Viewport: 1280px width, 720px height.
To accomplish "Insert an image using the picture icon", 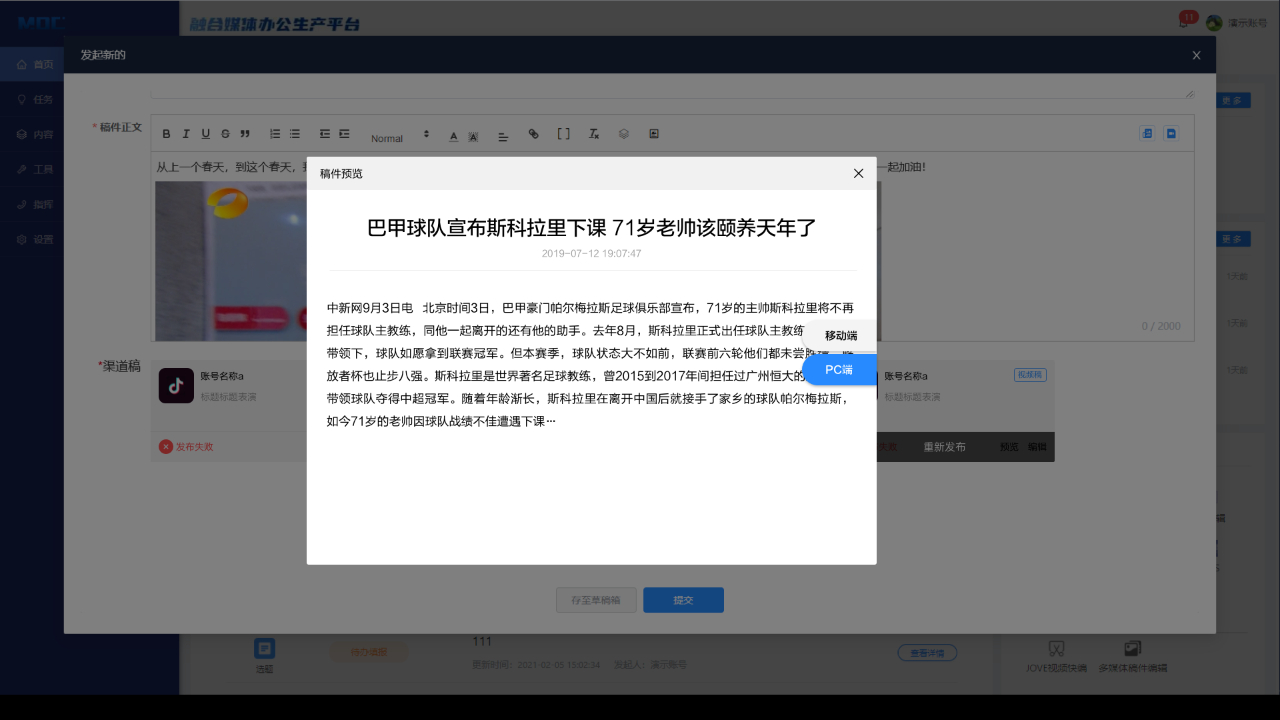I will tap(654, 134).
